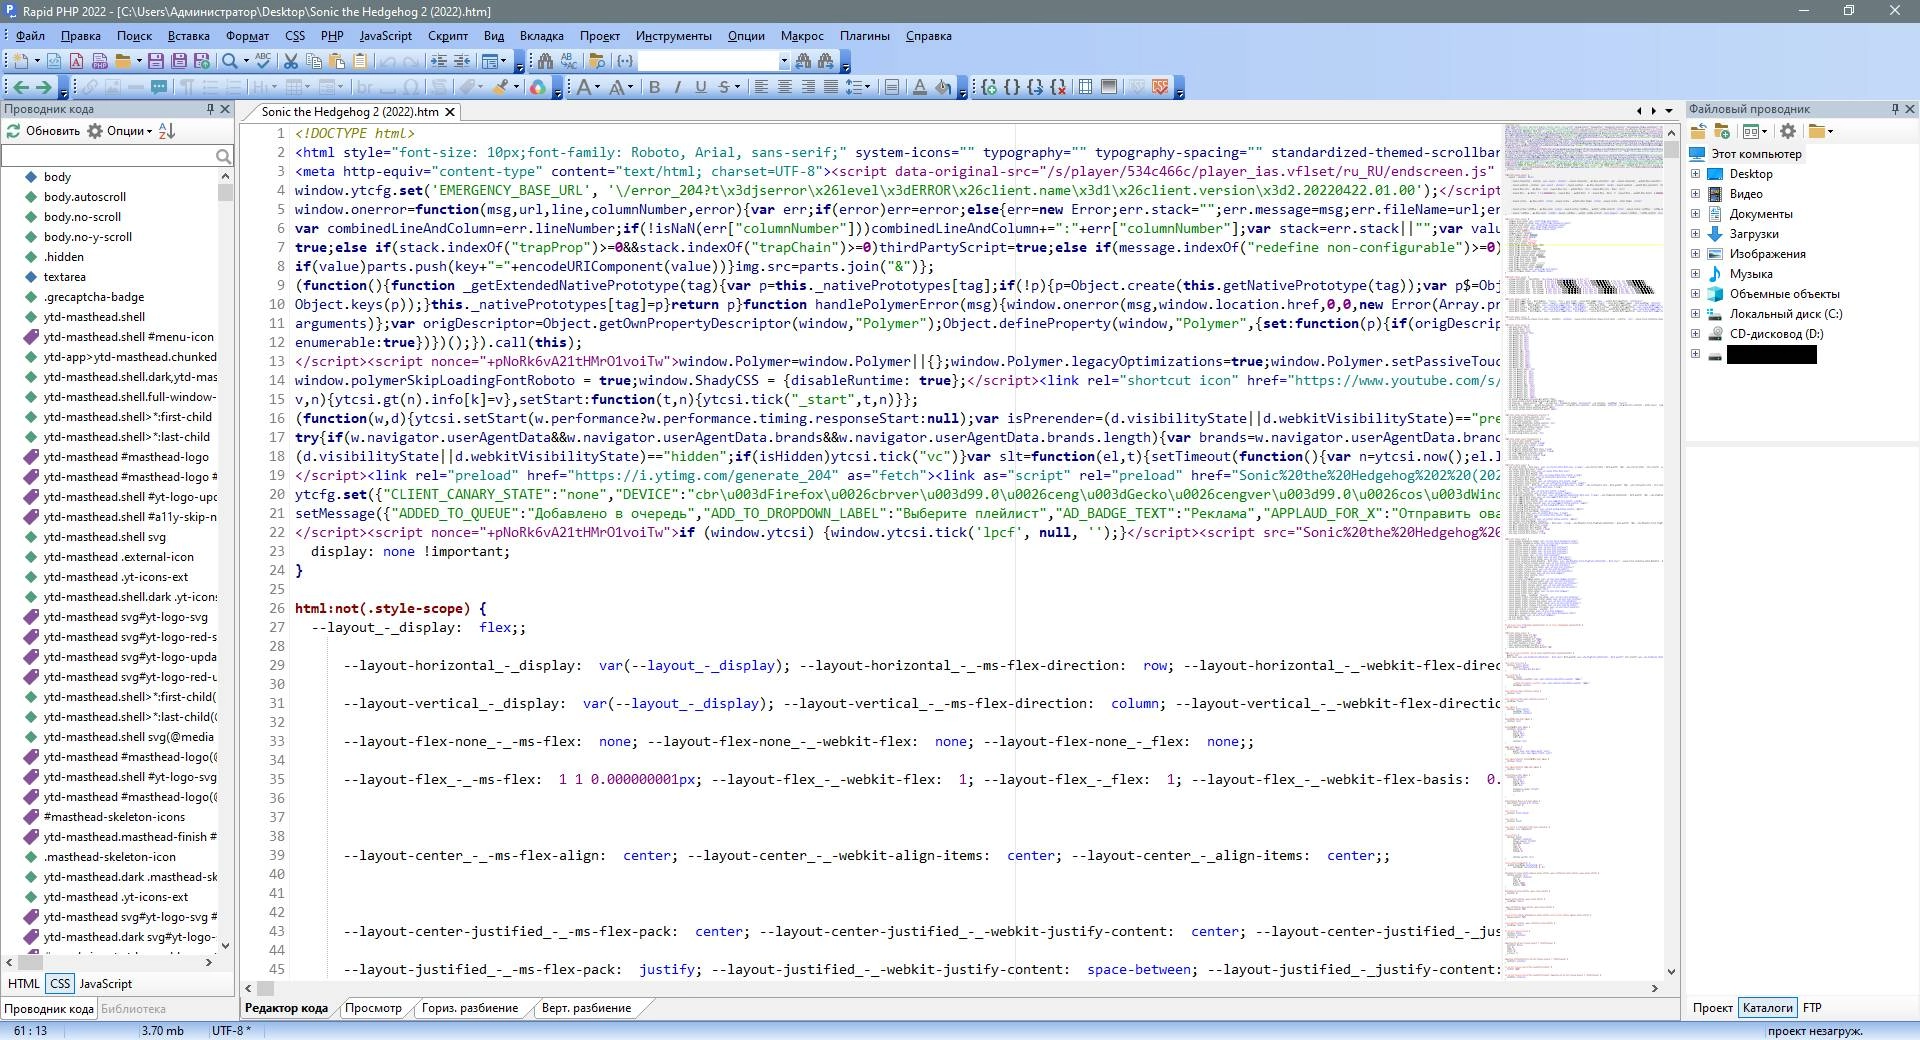The height and width of the screenshot is (1040, 1920).
Task: Open the Инструменты menu
Action: coord(673,35)
